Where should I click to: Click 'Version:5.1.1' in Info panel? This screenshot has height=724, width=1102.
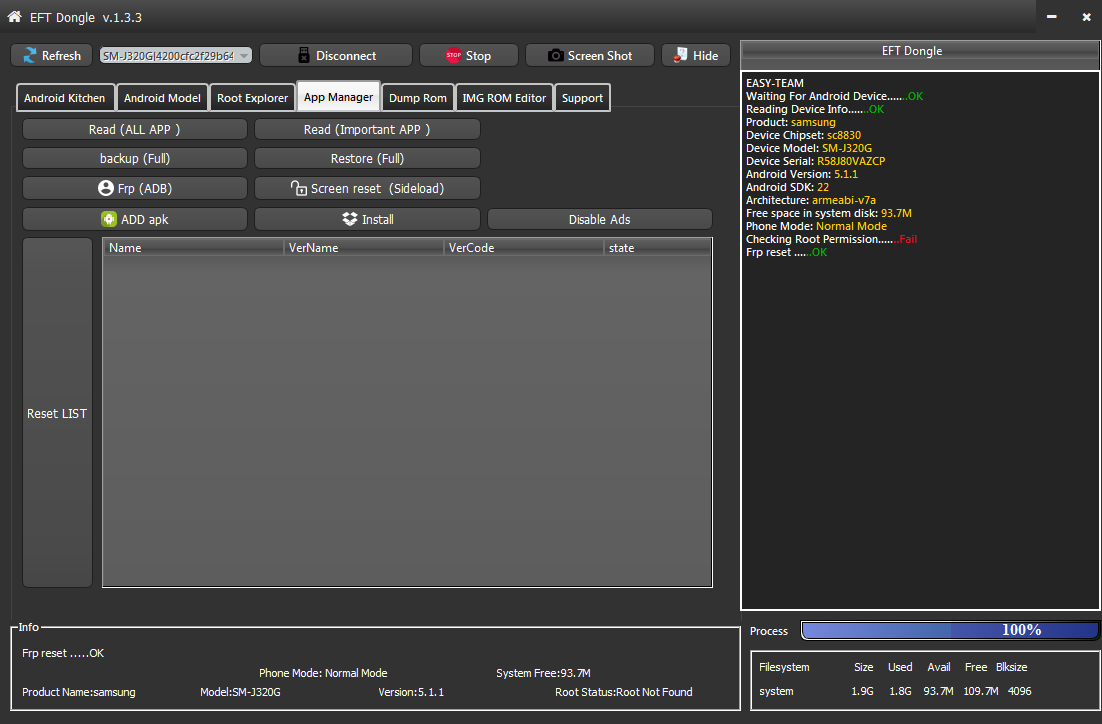point(410,692)
